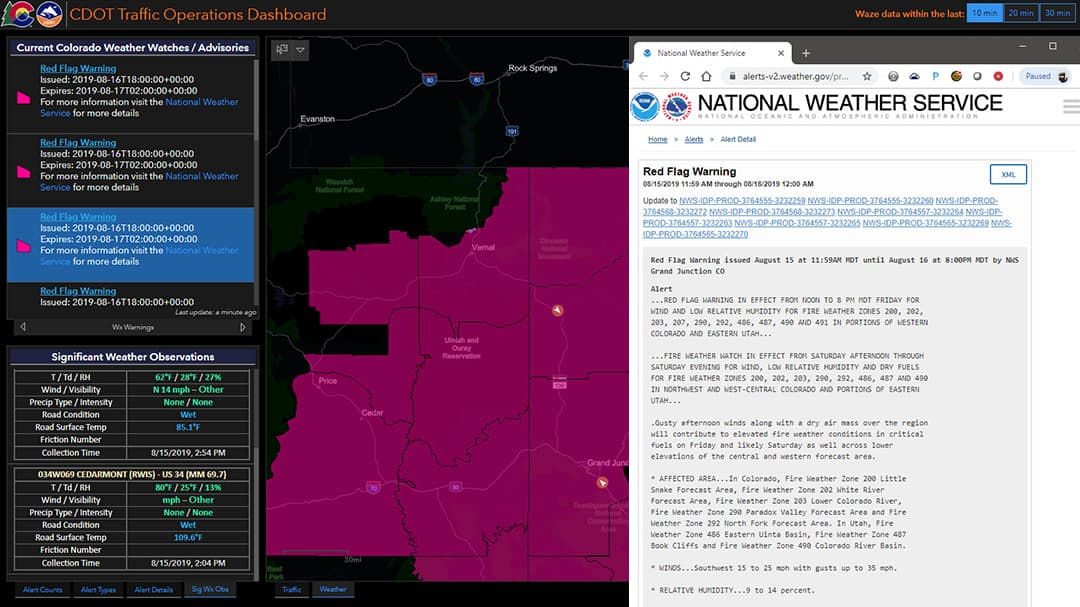Open the browser home page icon
Image resolution: width=1080 pixels, height=607 pixels.
706,76
